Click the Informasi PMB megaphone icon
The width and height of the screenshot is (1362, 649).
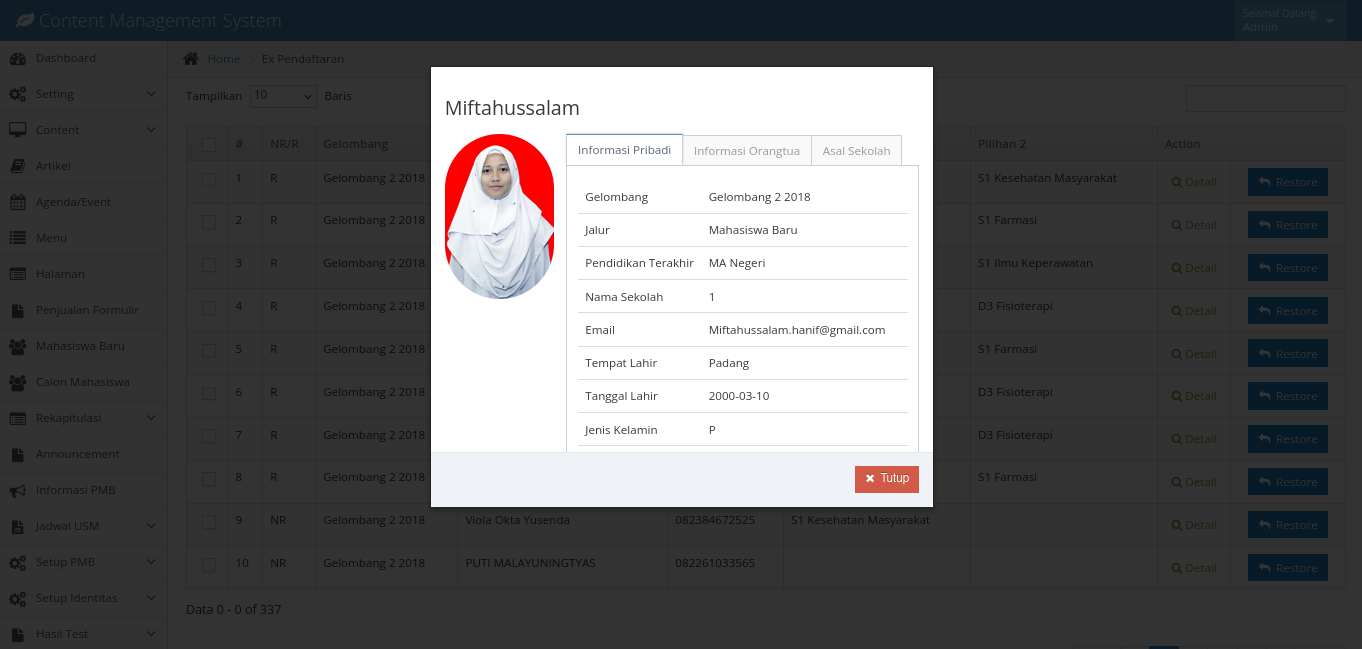click(x=18, y=490)
